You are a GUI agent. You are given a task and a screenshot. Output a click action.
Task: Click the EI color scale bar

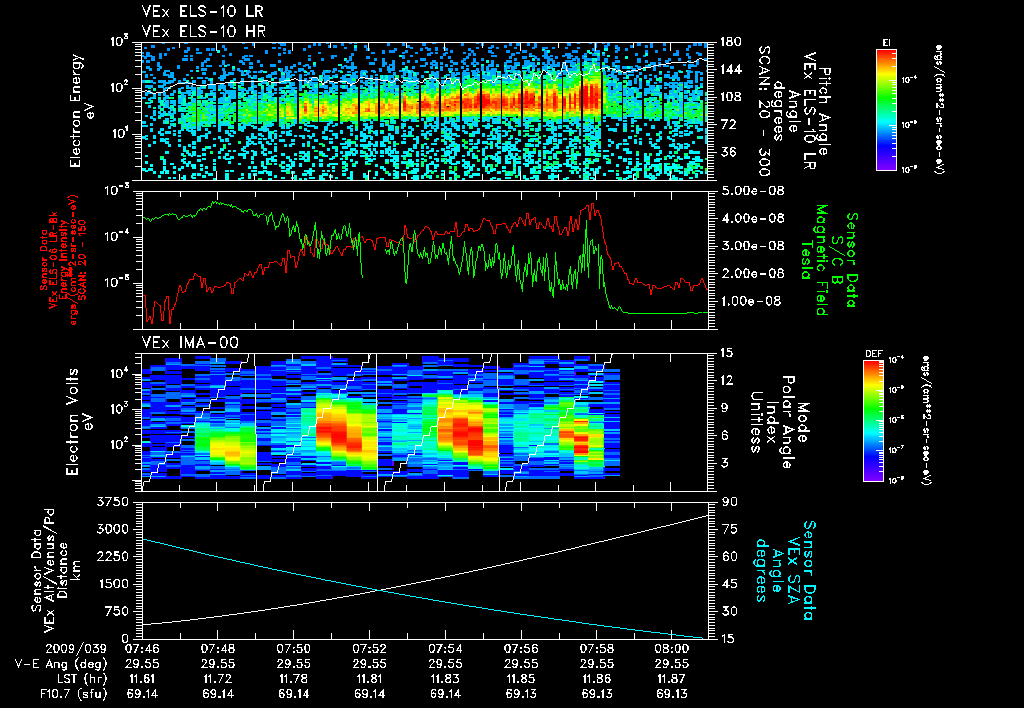tap(886, 108)
